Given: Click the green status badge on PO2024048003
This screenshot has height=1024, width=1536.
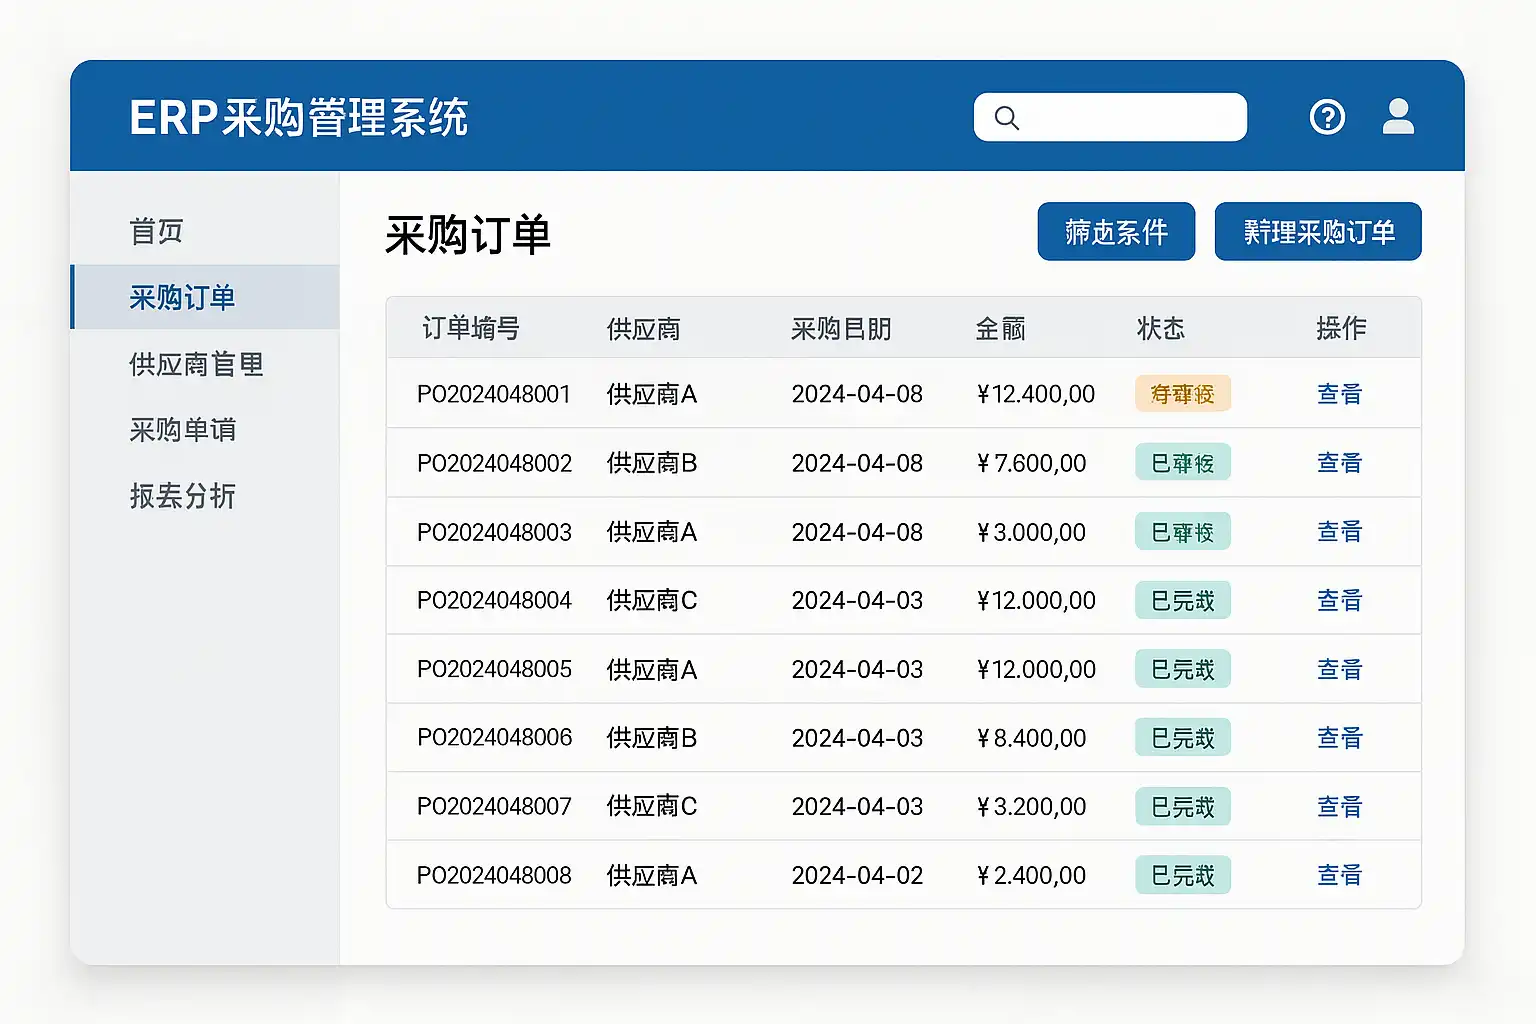Looking at the screenshot, I should [x=1182, y=532].
